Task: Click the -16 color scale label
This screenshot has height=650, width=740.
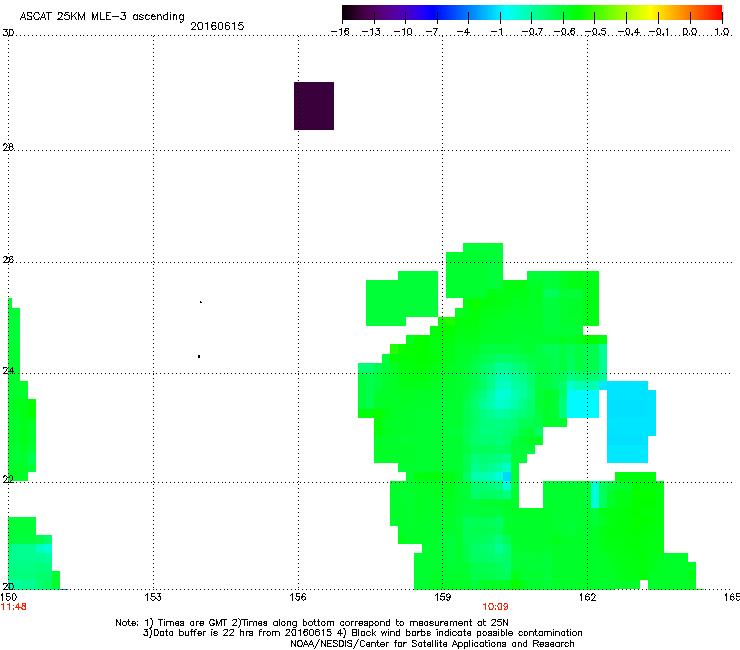Action: pos(340,32)
